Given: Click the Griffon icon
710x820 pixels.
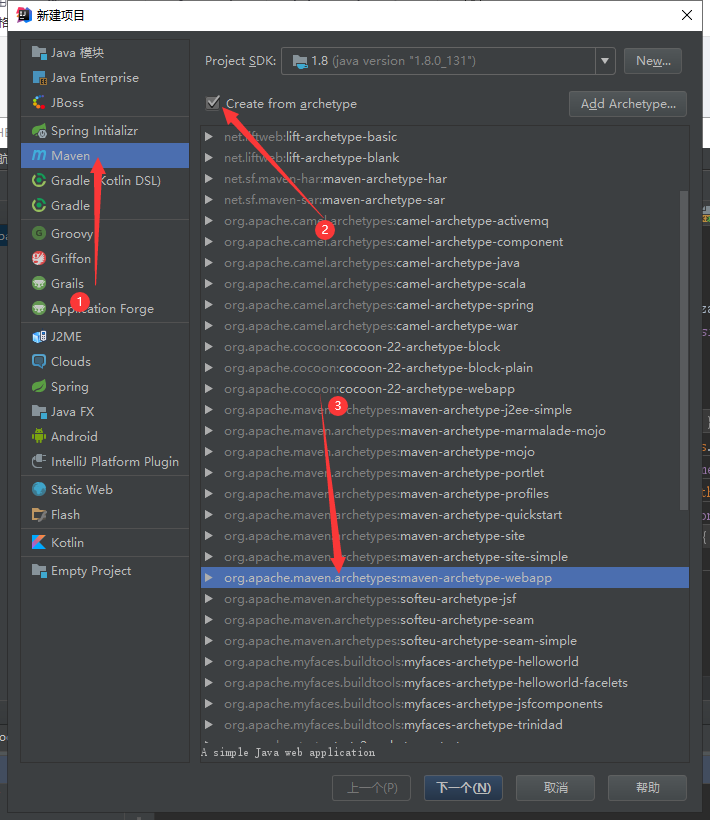Looking at the screenshot, I should [39, 258].
